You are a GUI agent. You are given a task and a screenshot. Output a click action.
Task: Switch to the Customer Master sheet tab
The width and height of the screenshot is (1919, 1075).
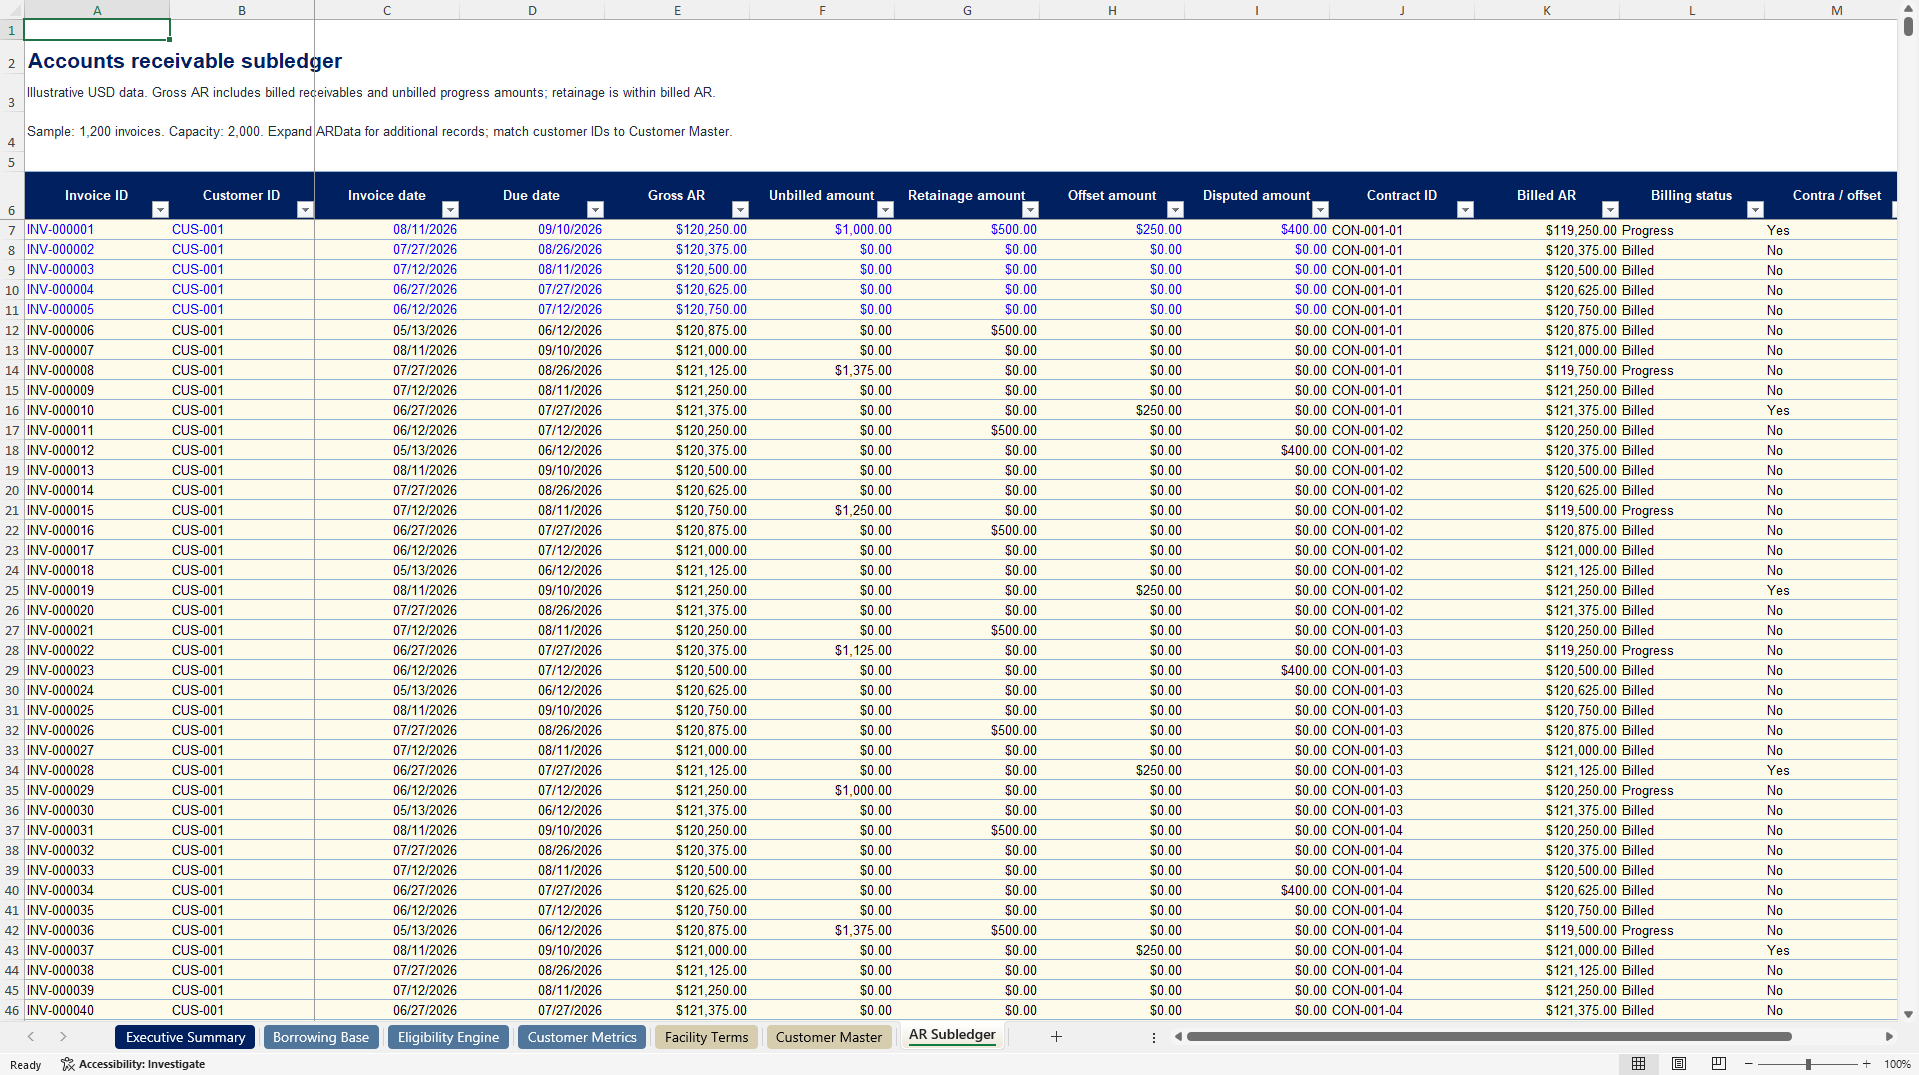pyautogui.click(x=828, y=1037)
